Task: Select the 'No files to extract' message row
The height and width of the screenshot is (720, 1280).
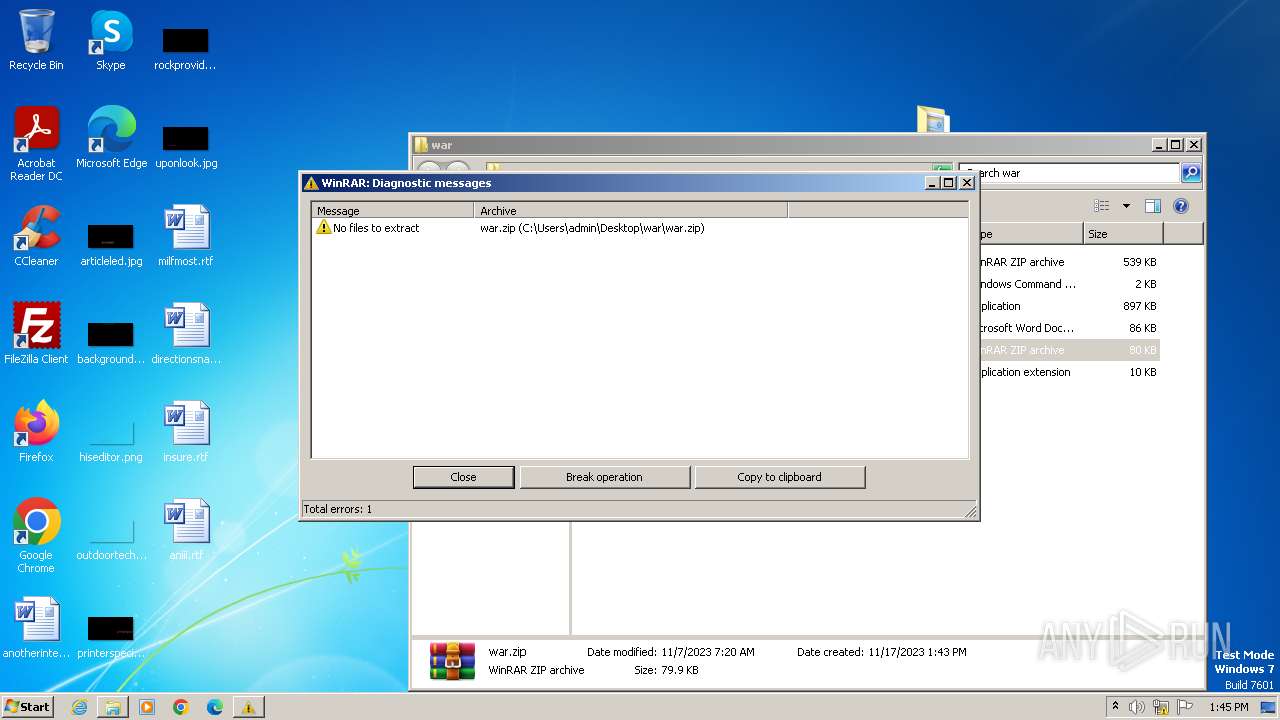Action: click(367, 228)
